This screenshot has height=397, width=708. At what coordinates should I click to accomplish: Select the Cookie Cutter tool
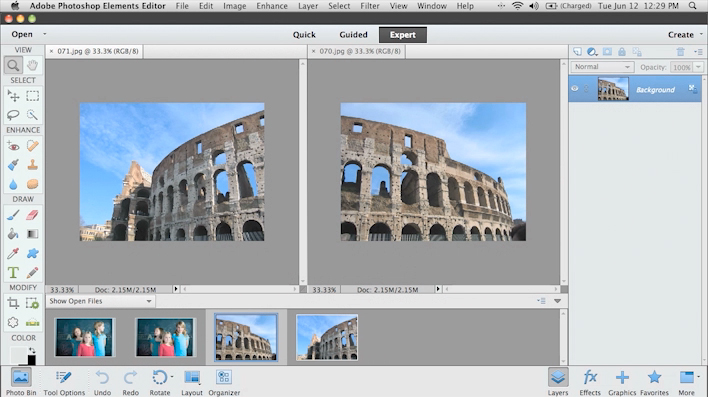(13, 322)
